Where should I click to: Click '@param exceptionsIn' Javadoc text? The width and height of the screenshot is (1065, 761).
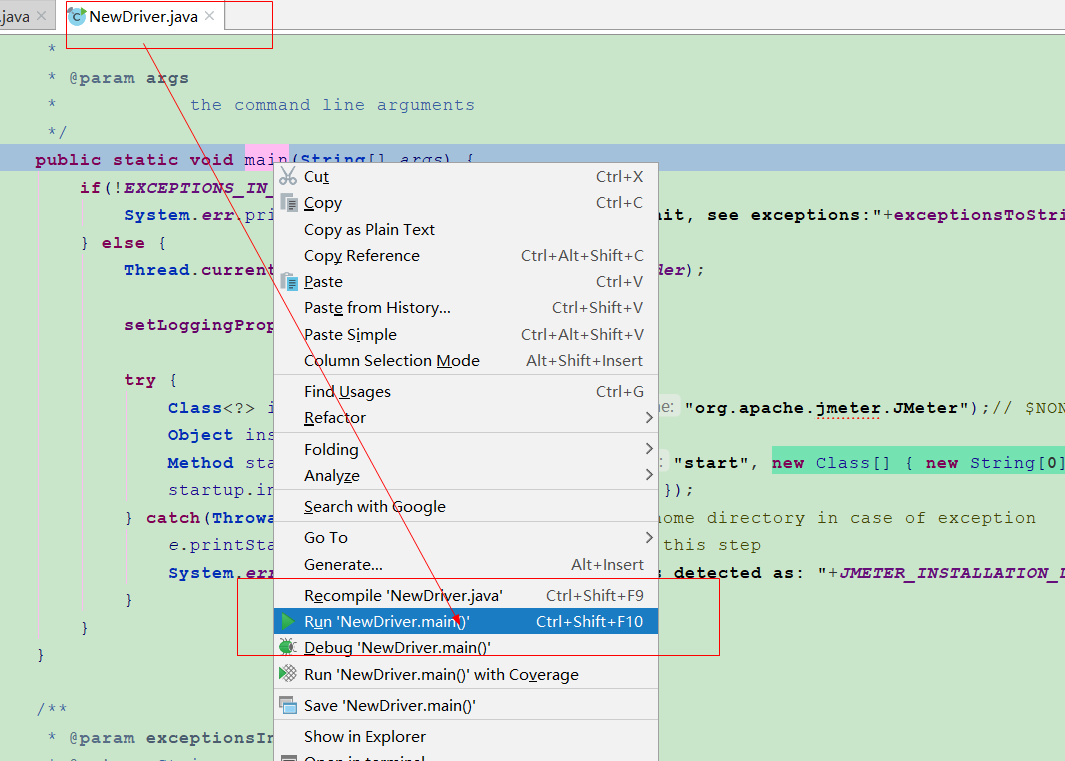[172, 738]
